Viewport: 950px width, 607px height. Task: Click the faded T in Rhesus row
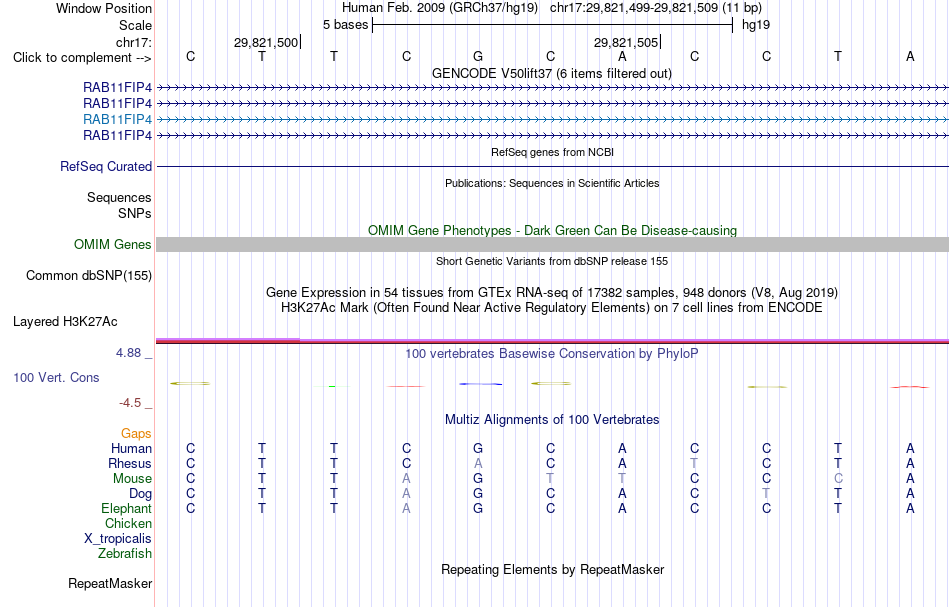click(694, 463)
